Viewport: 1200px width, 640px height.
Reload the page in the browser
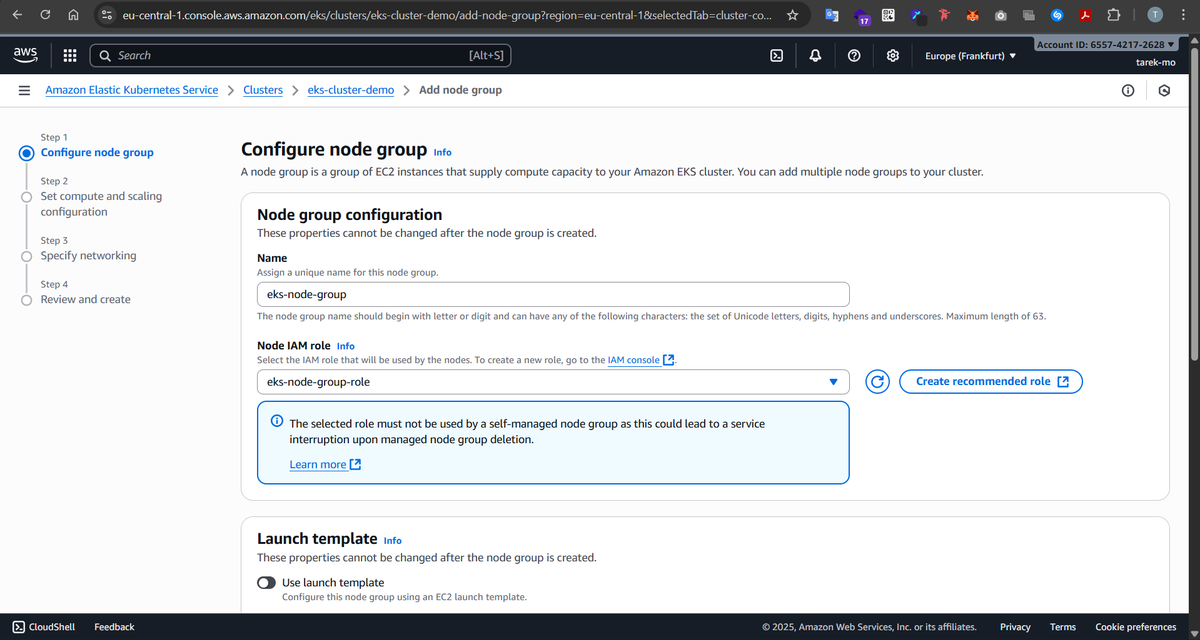(x=46, y=15)
